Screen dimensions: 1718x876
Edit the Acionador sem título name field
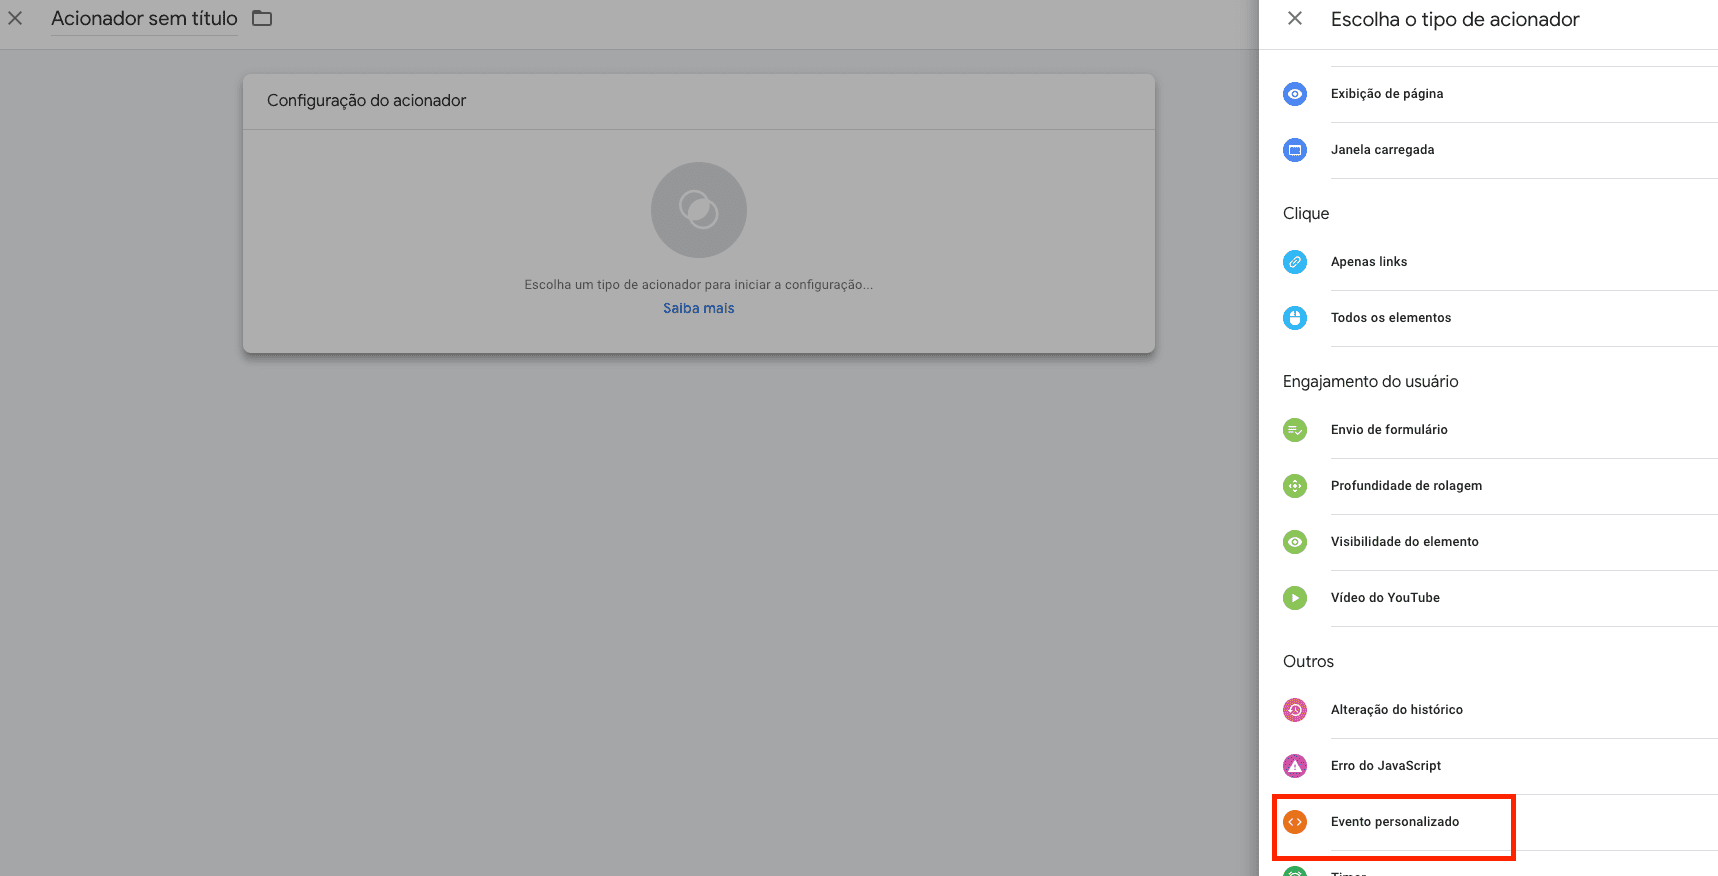pyautogui.click(x=144, y=19)
